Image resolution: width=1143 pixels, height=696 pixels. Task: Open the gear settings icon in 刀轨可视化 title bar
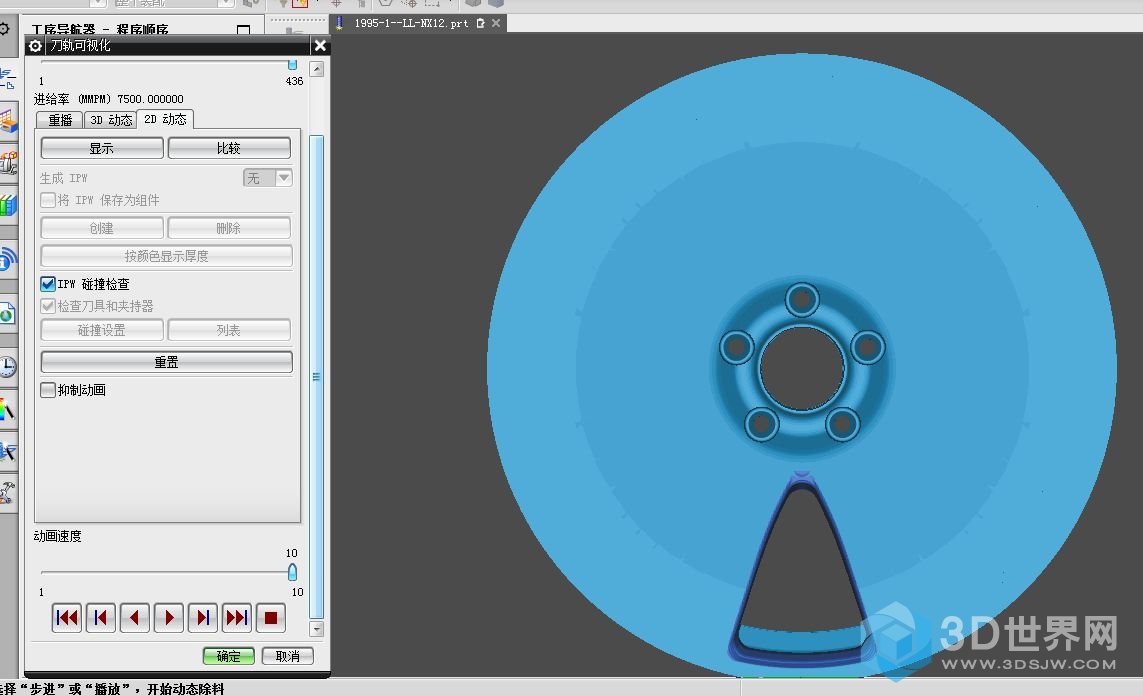pos(35,46)
